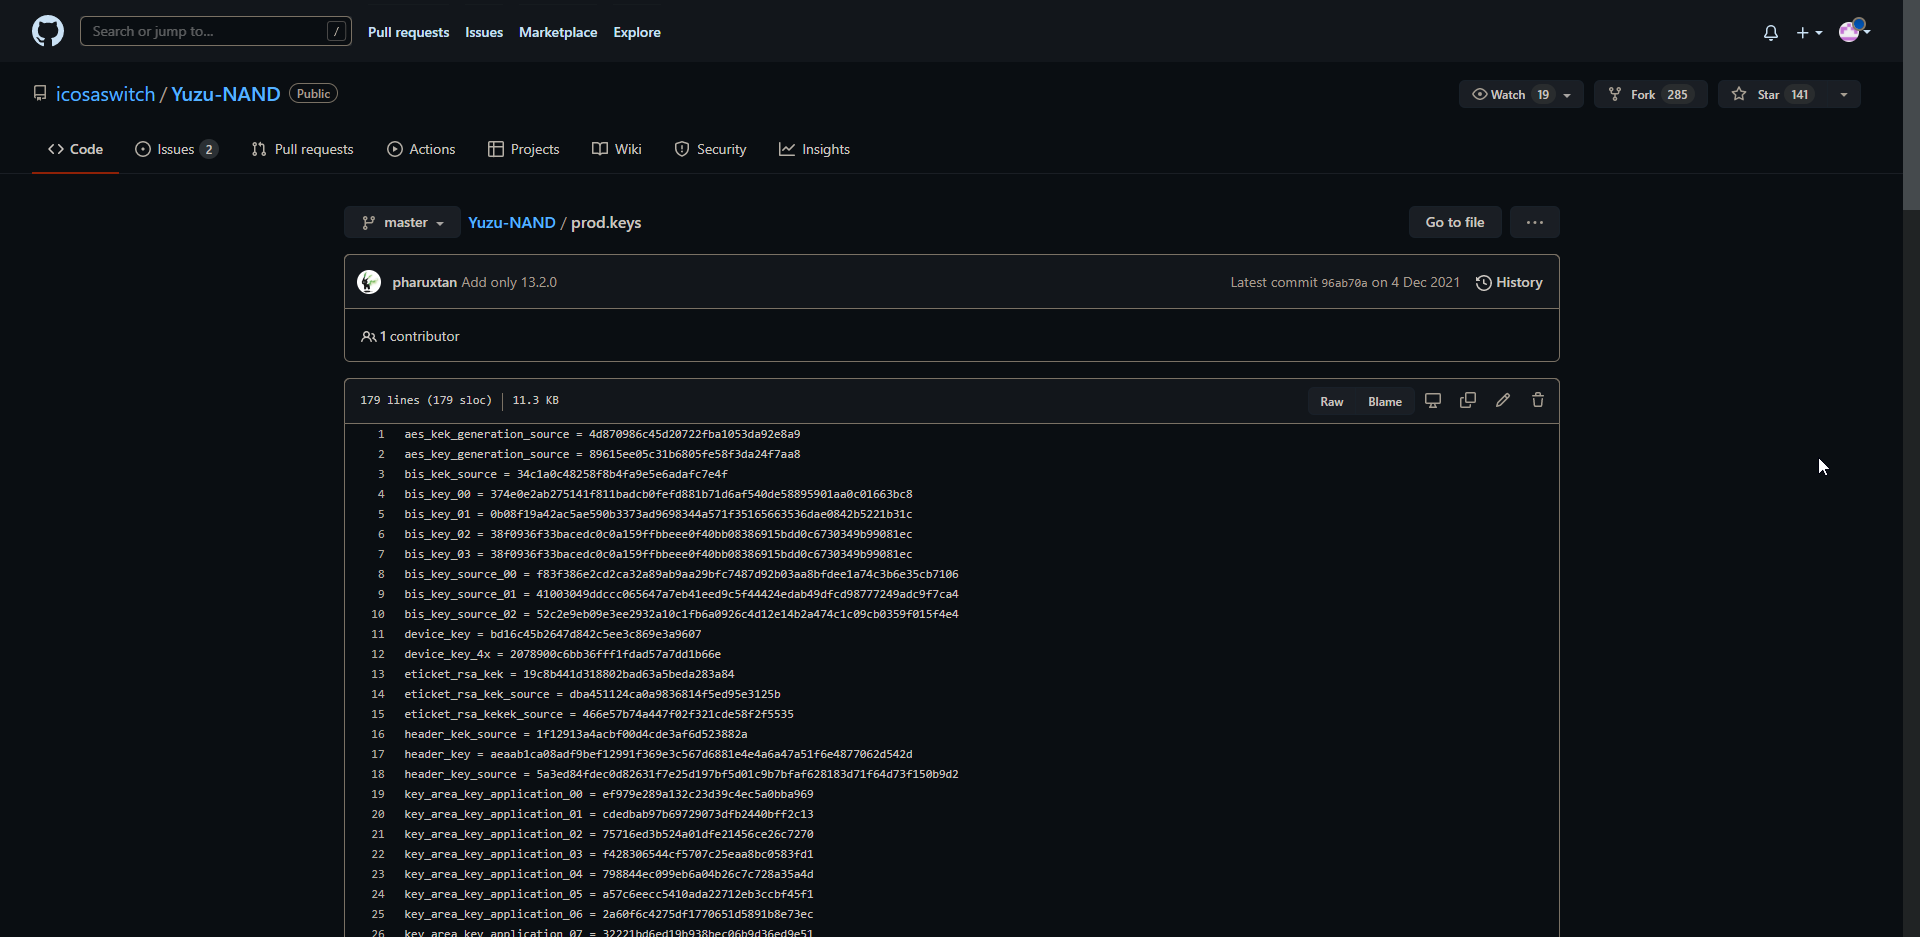
Task: Open the 'Add only 13.2.0' commit message
Action: (509, 282)
